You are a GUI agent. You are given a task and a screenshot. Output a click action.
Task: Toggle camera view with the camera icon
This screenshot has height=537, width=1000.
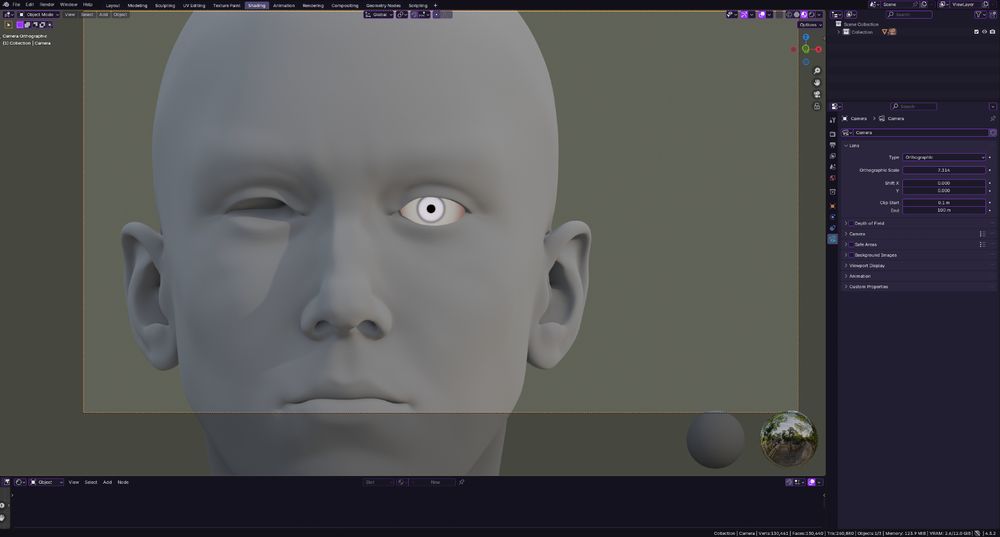coord(817,94)
